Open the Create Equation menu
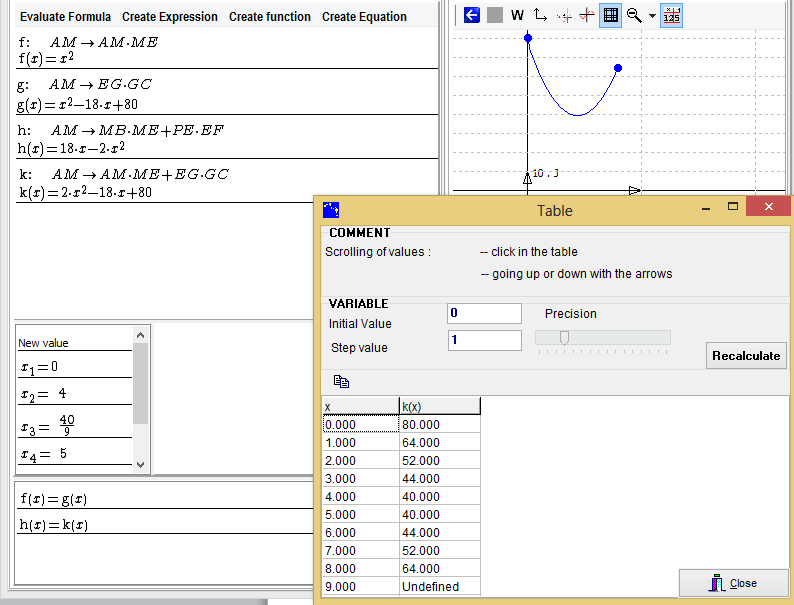Screen dimensions: 794x605 (364, 17)
